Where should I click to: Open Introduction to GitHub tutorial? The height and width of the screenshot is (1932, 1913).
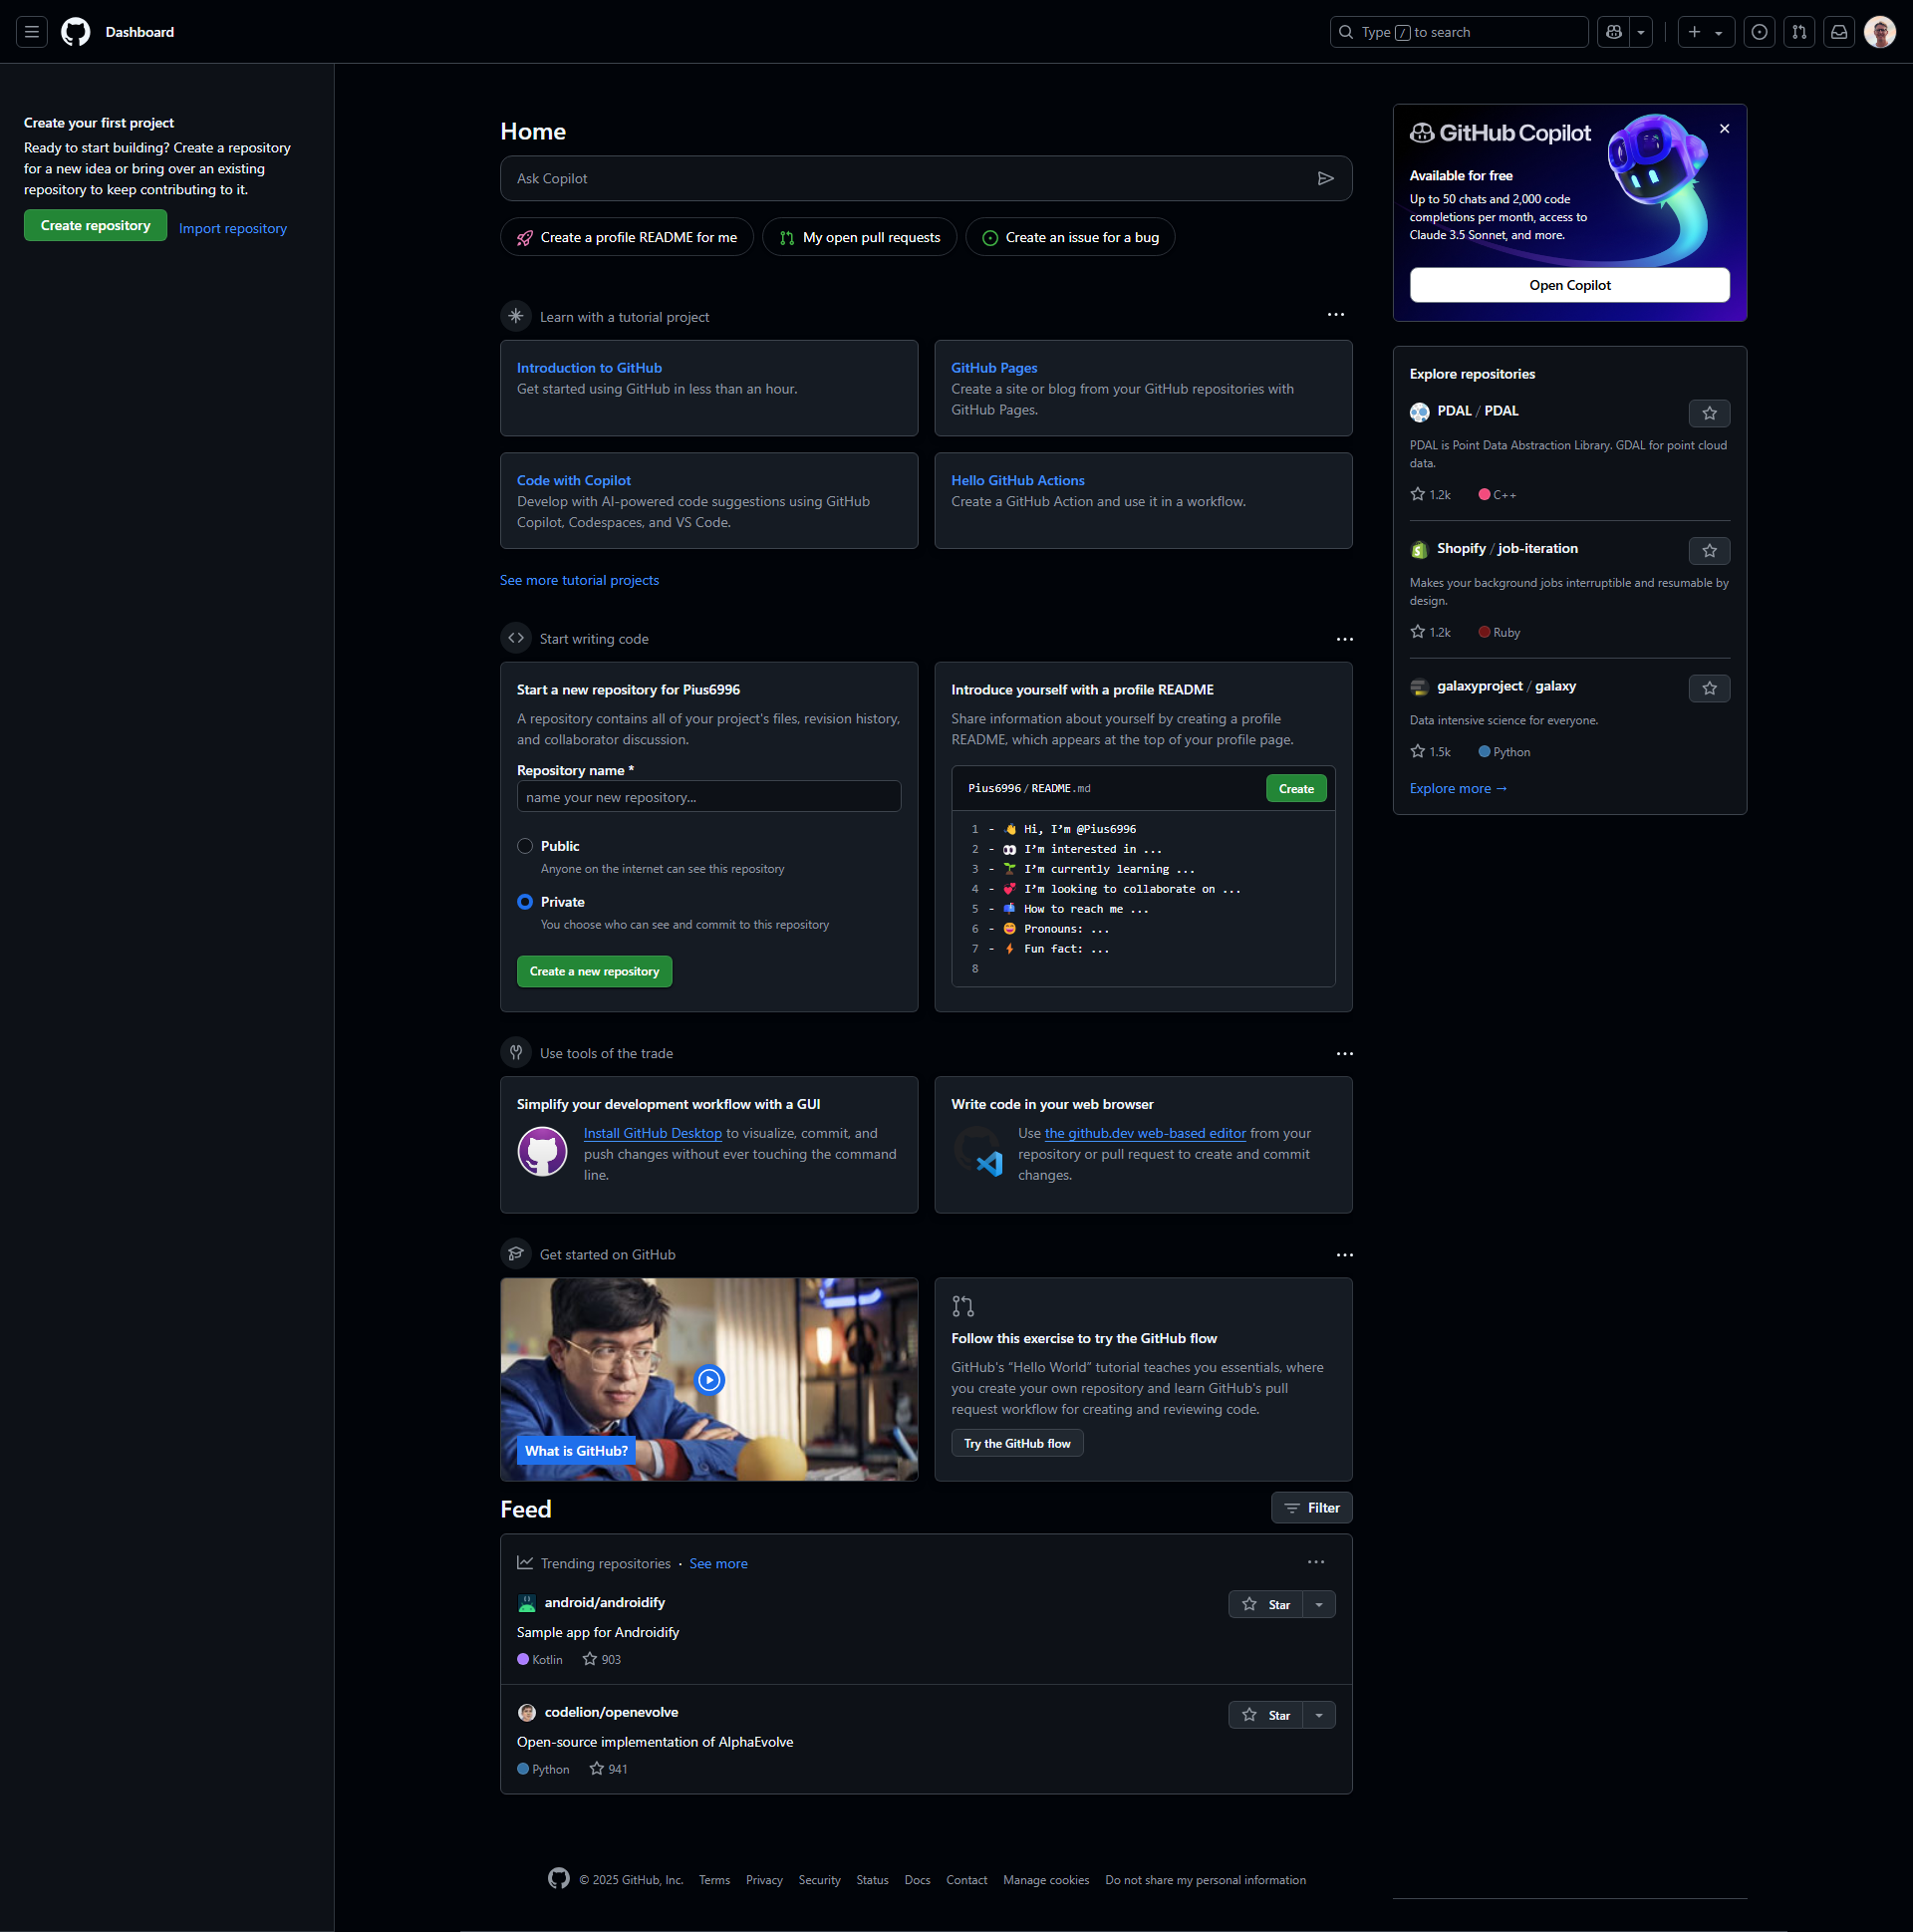click(x=589, y=368)
